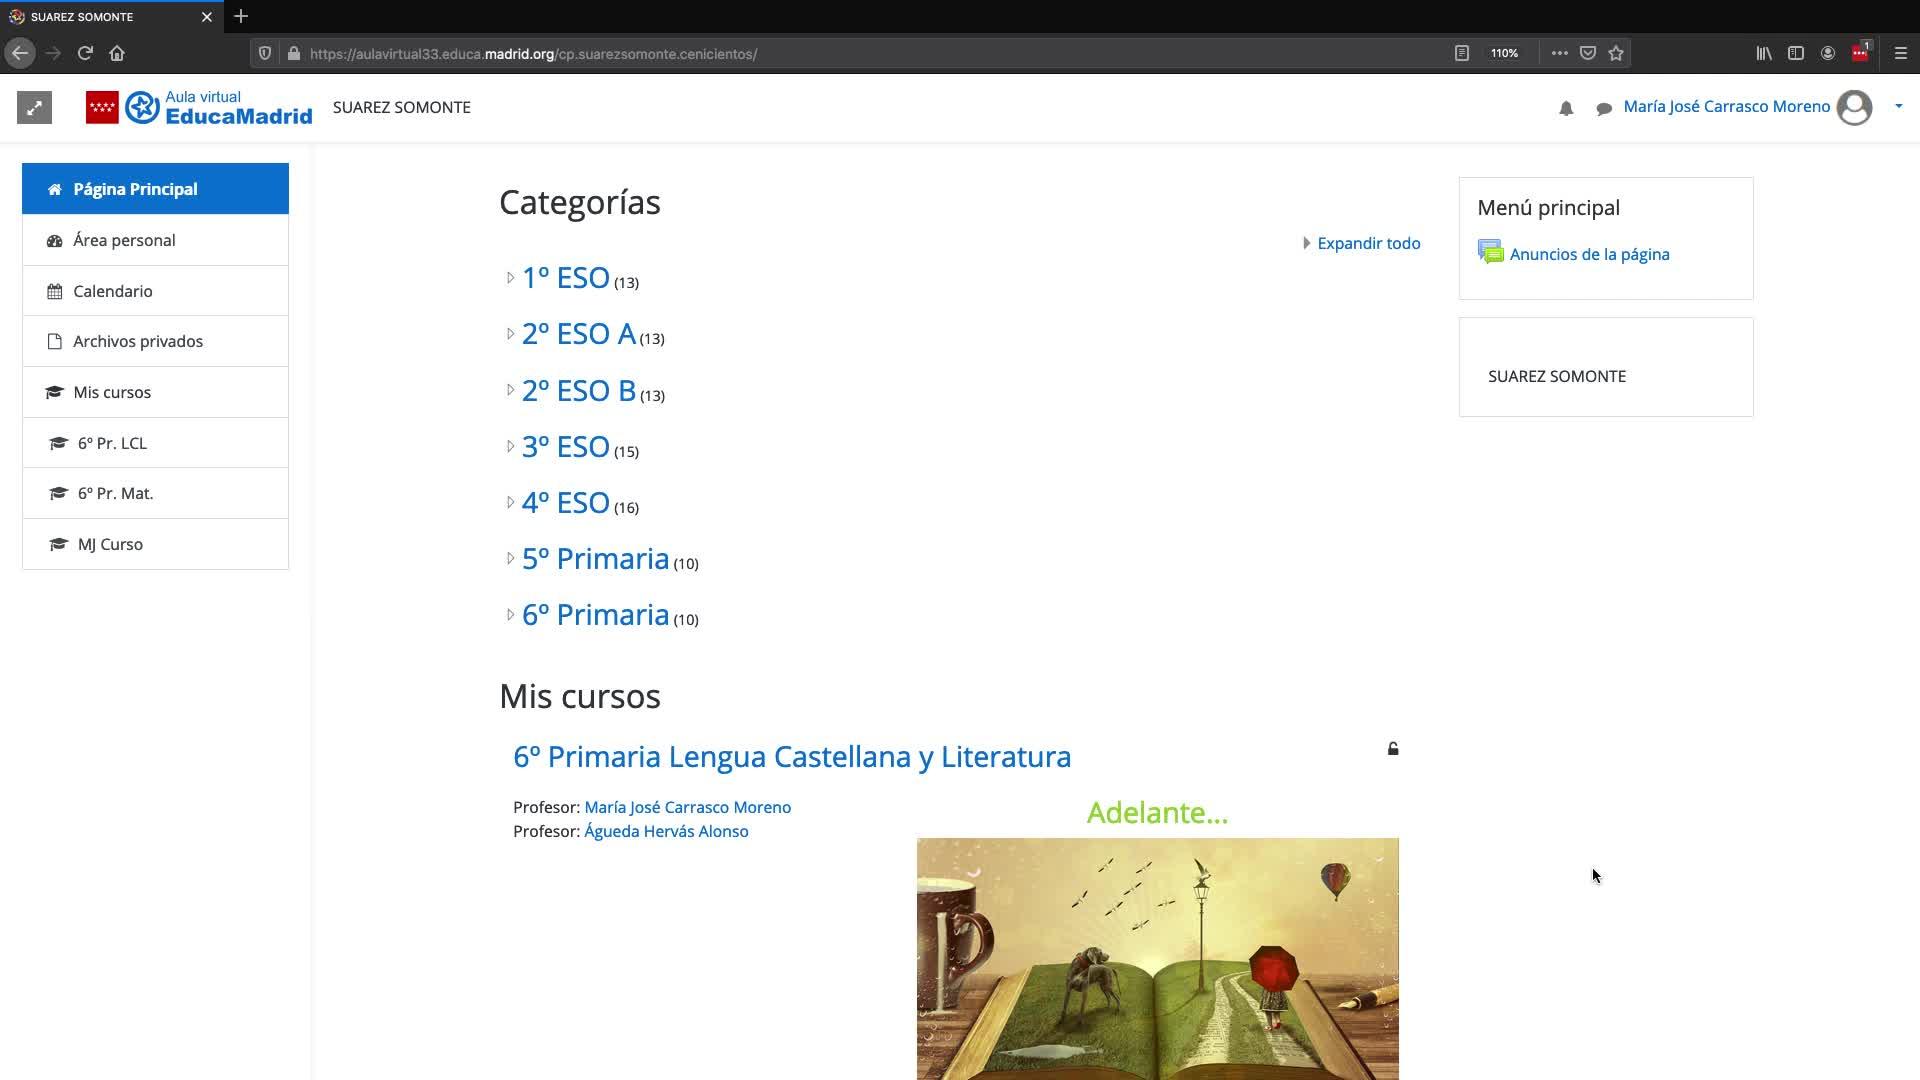1920x1080 pixels.
Task: Click the book illustration course image
Action: pyautogui.click(x=1157, y=958)
